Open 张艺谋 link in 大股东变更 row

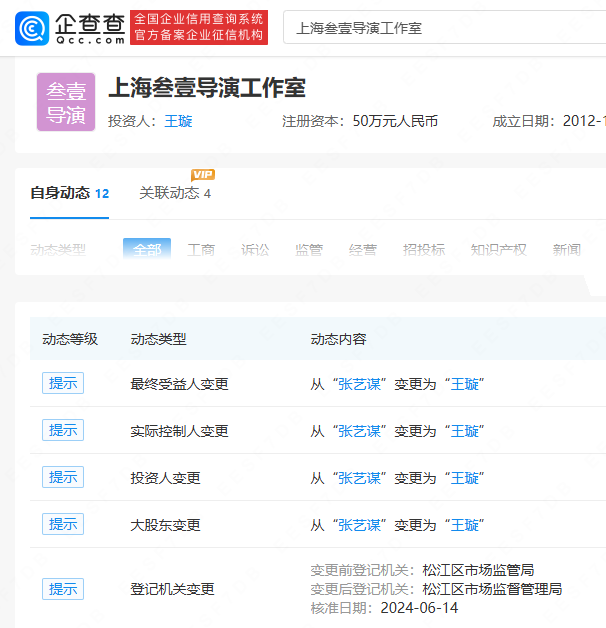tap(360, 525)
